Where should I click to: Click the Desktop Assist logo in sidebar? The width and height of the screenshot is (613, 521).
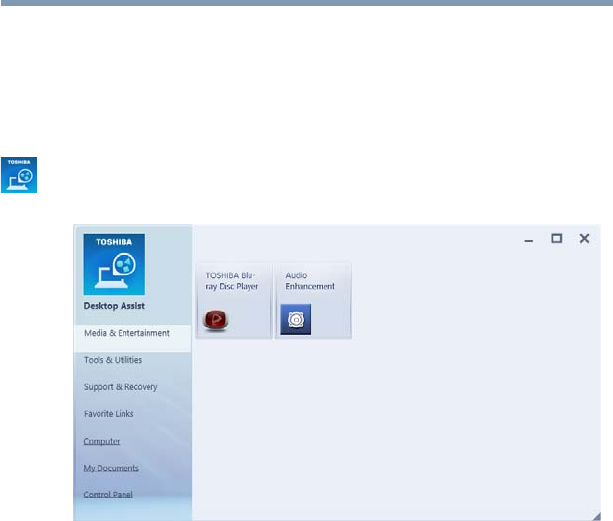pos(114,265)
